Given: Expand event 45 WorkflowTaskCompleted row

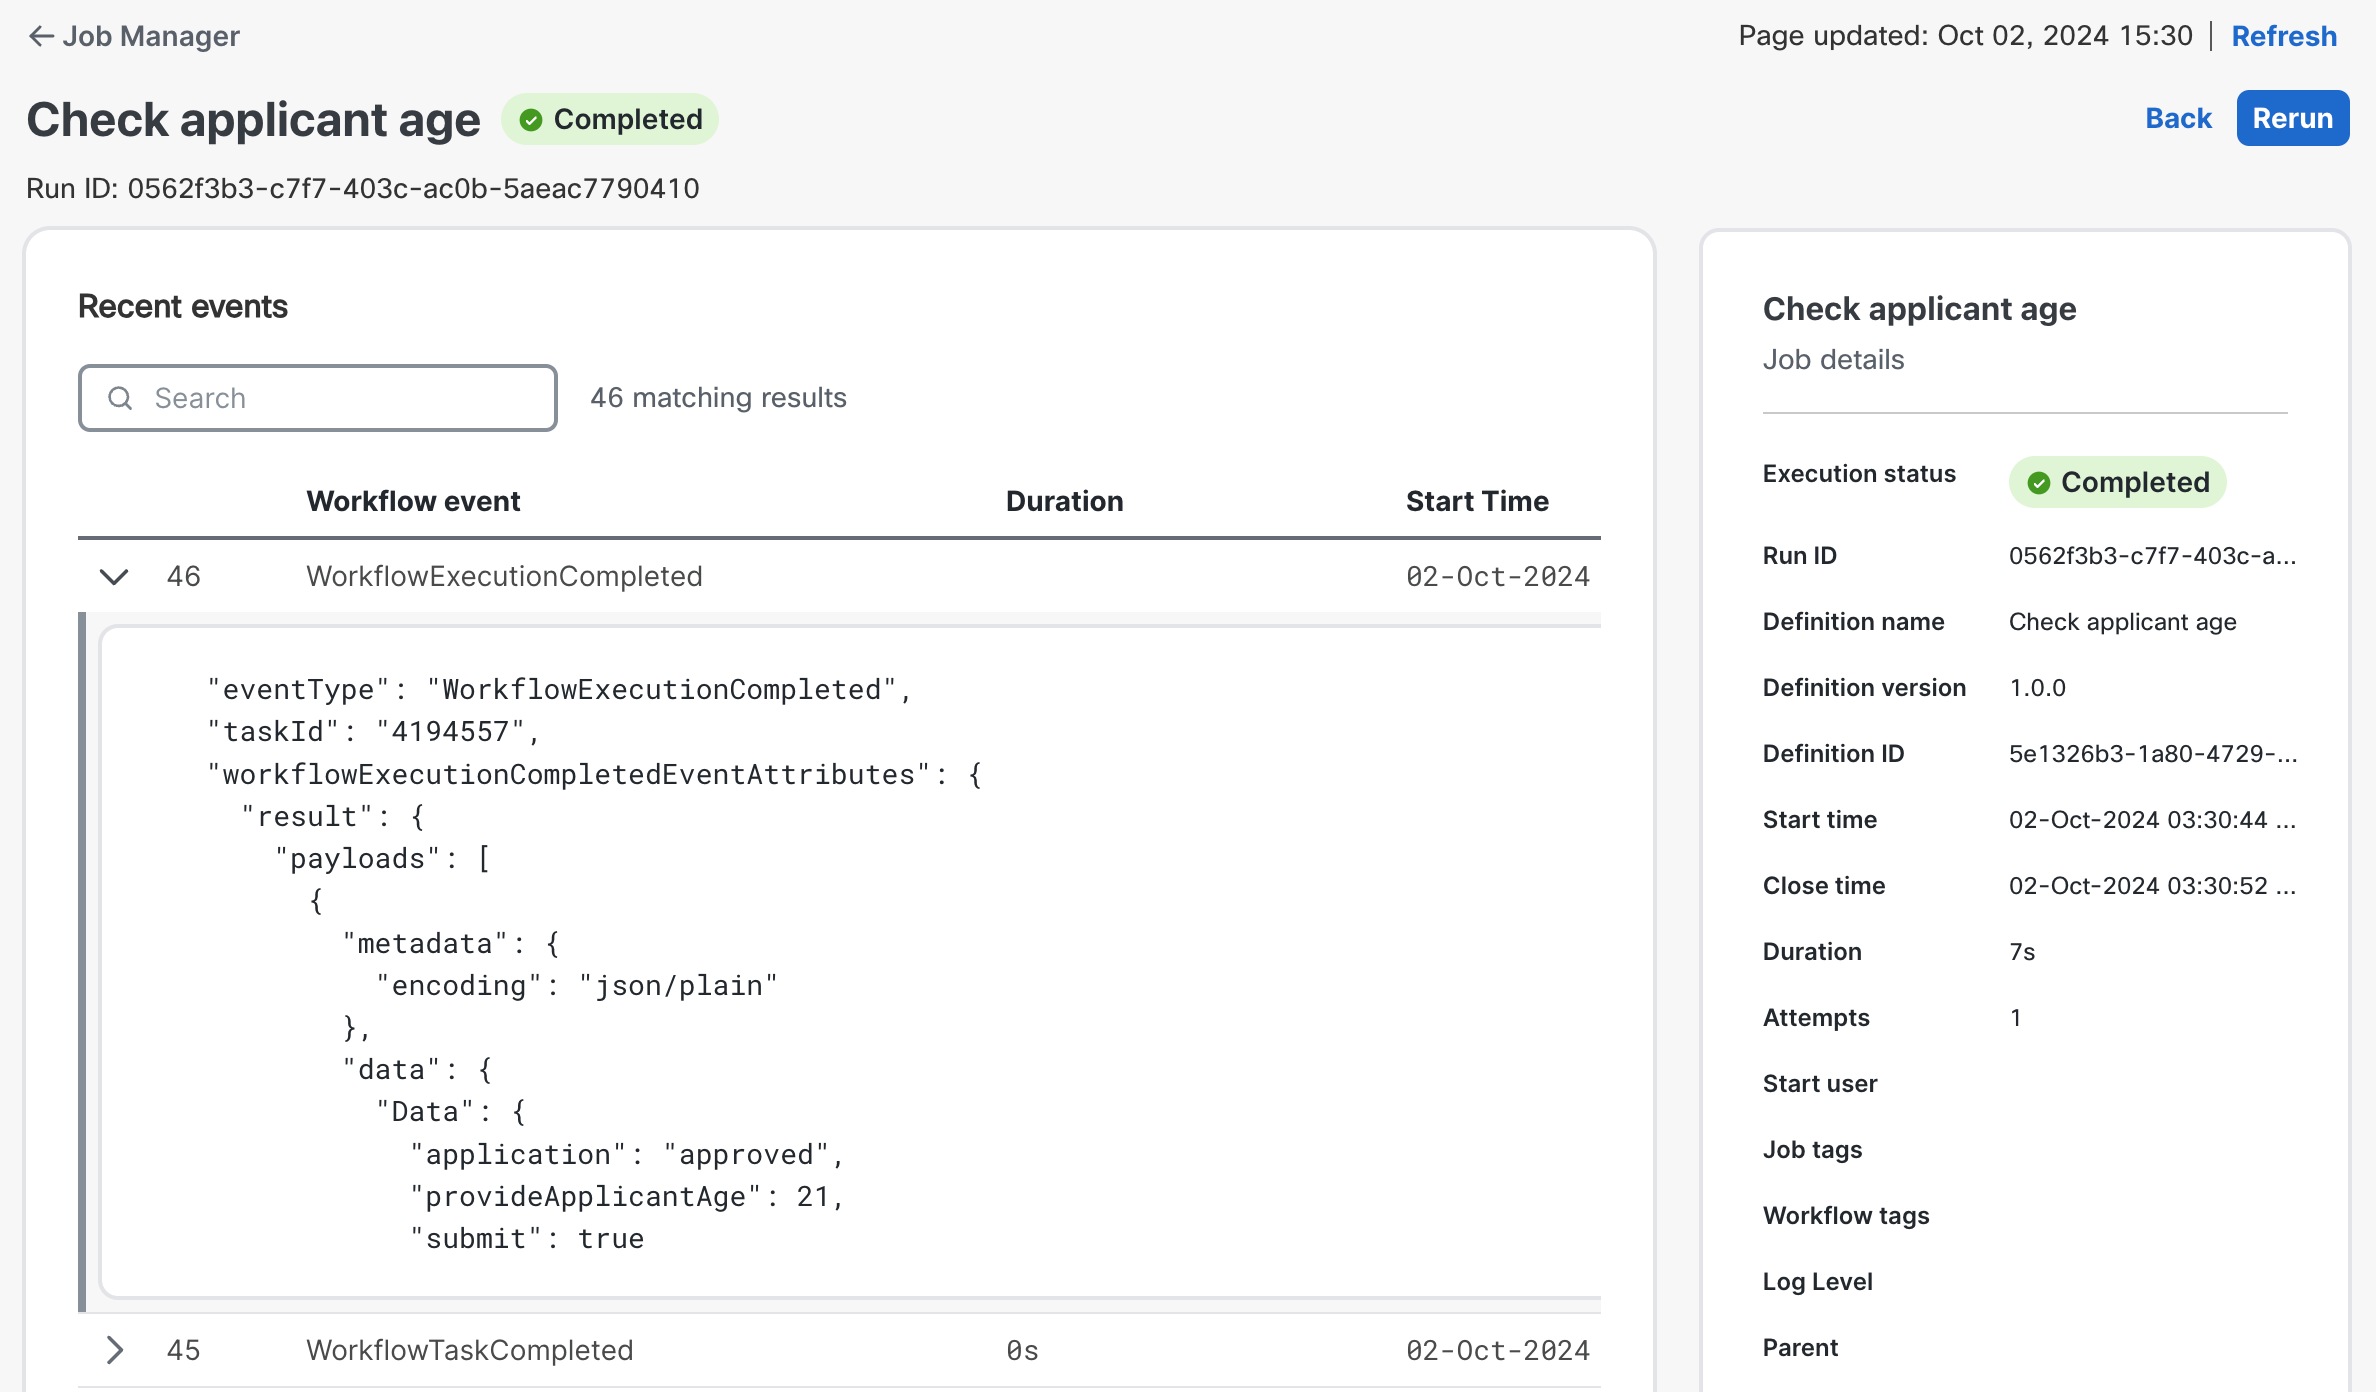Looking at the screenshot, I should [114, 1350].
